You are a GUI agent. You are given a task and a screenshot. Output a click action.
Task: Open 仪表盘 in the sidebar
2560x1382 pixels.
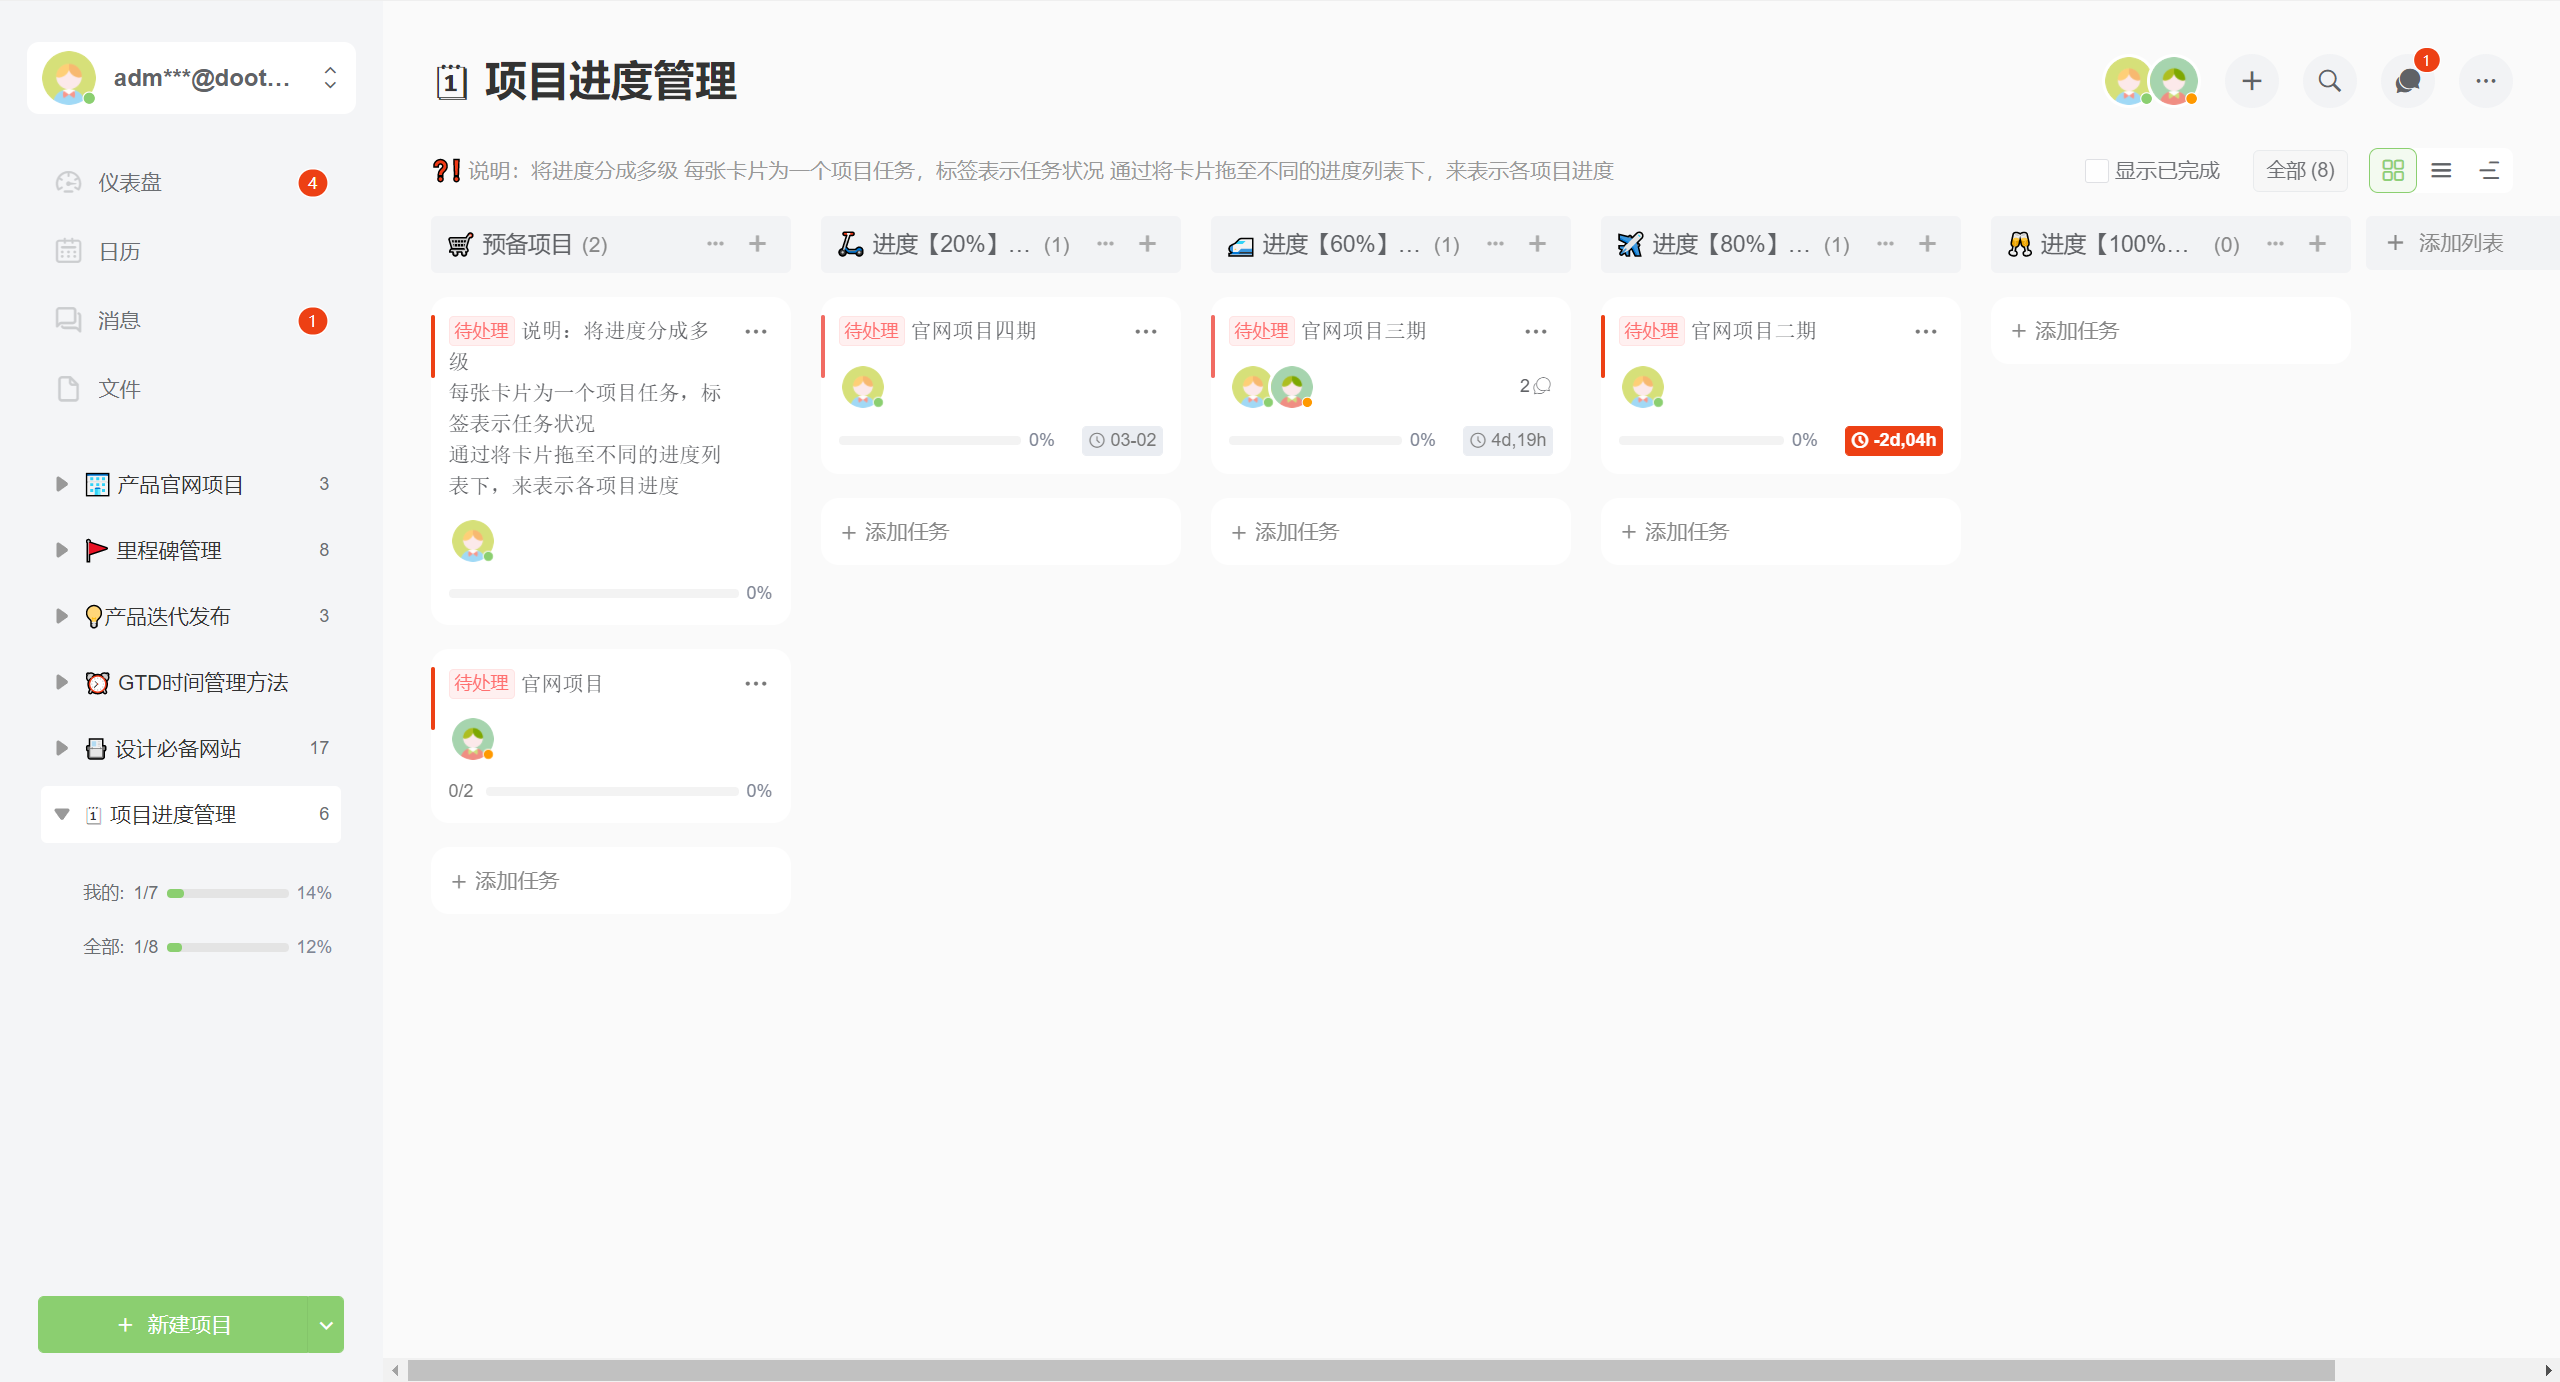[130, 183]
